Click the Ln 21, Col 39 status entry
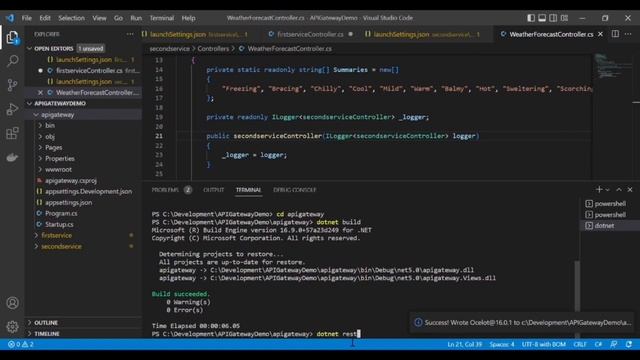The height and width of the screenshot is (360, 640). 464,344
